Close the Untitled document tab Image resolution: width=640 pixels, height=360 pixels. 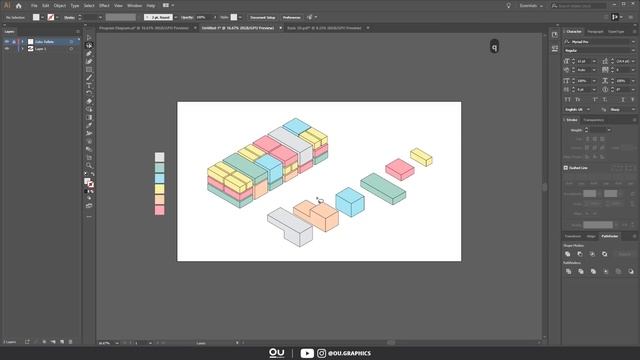(280, 28)
